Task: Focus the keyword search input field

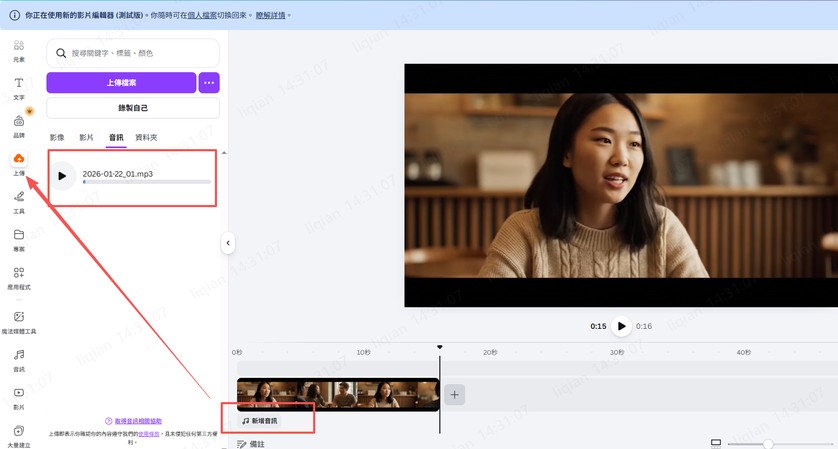Action: point(133,53)
